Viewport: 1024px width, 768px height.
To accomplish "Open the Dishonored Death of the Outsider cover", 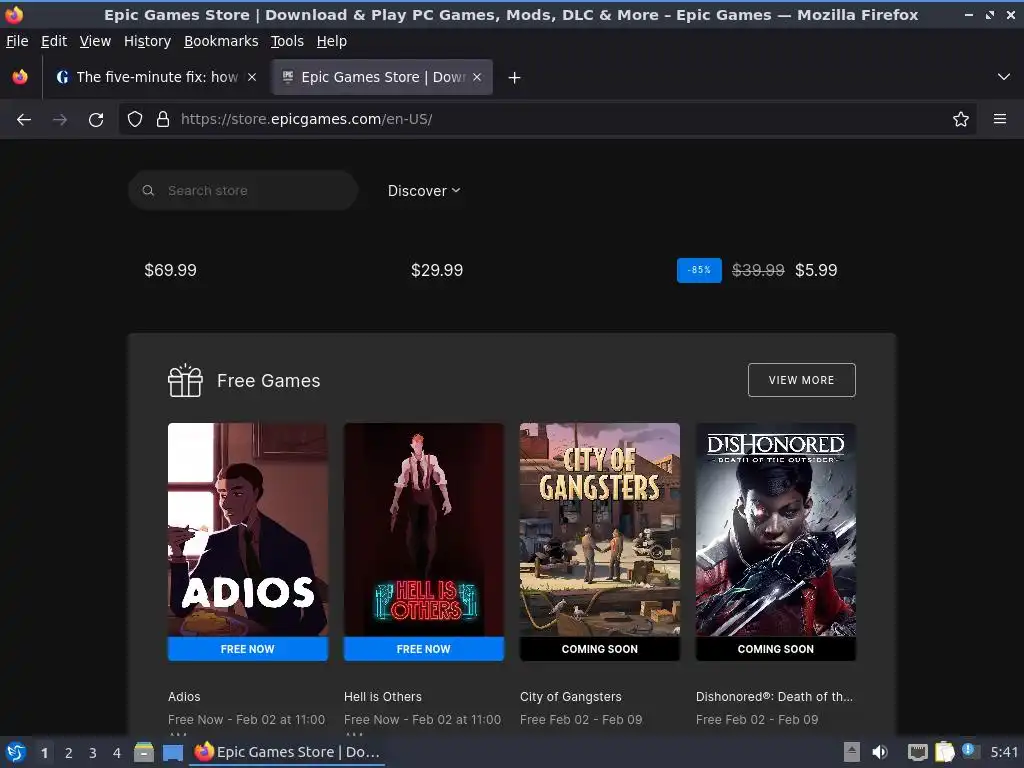I will [x=776, y=530].
